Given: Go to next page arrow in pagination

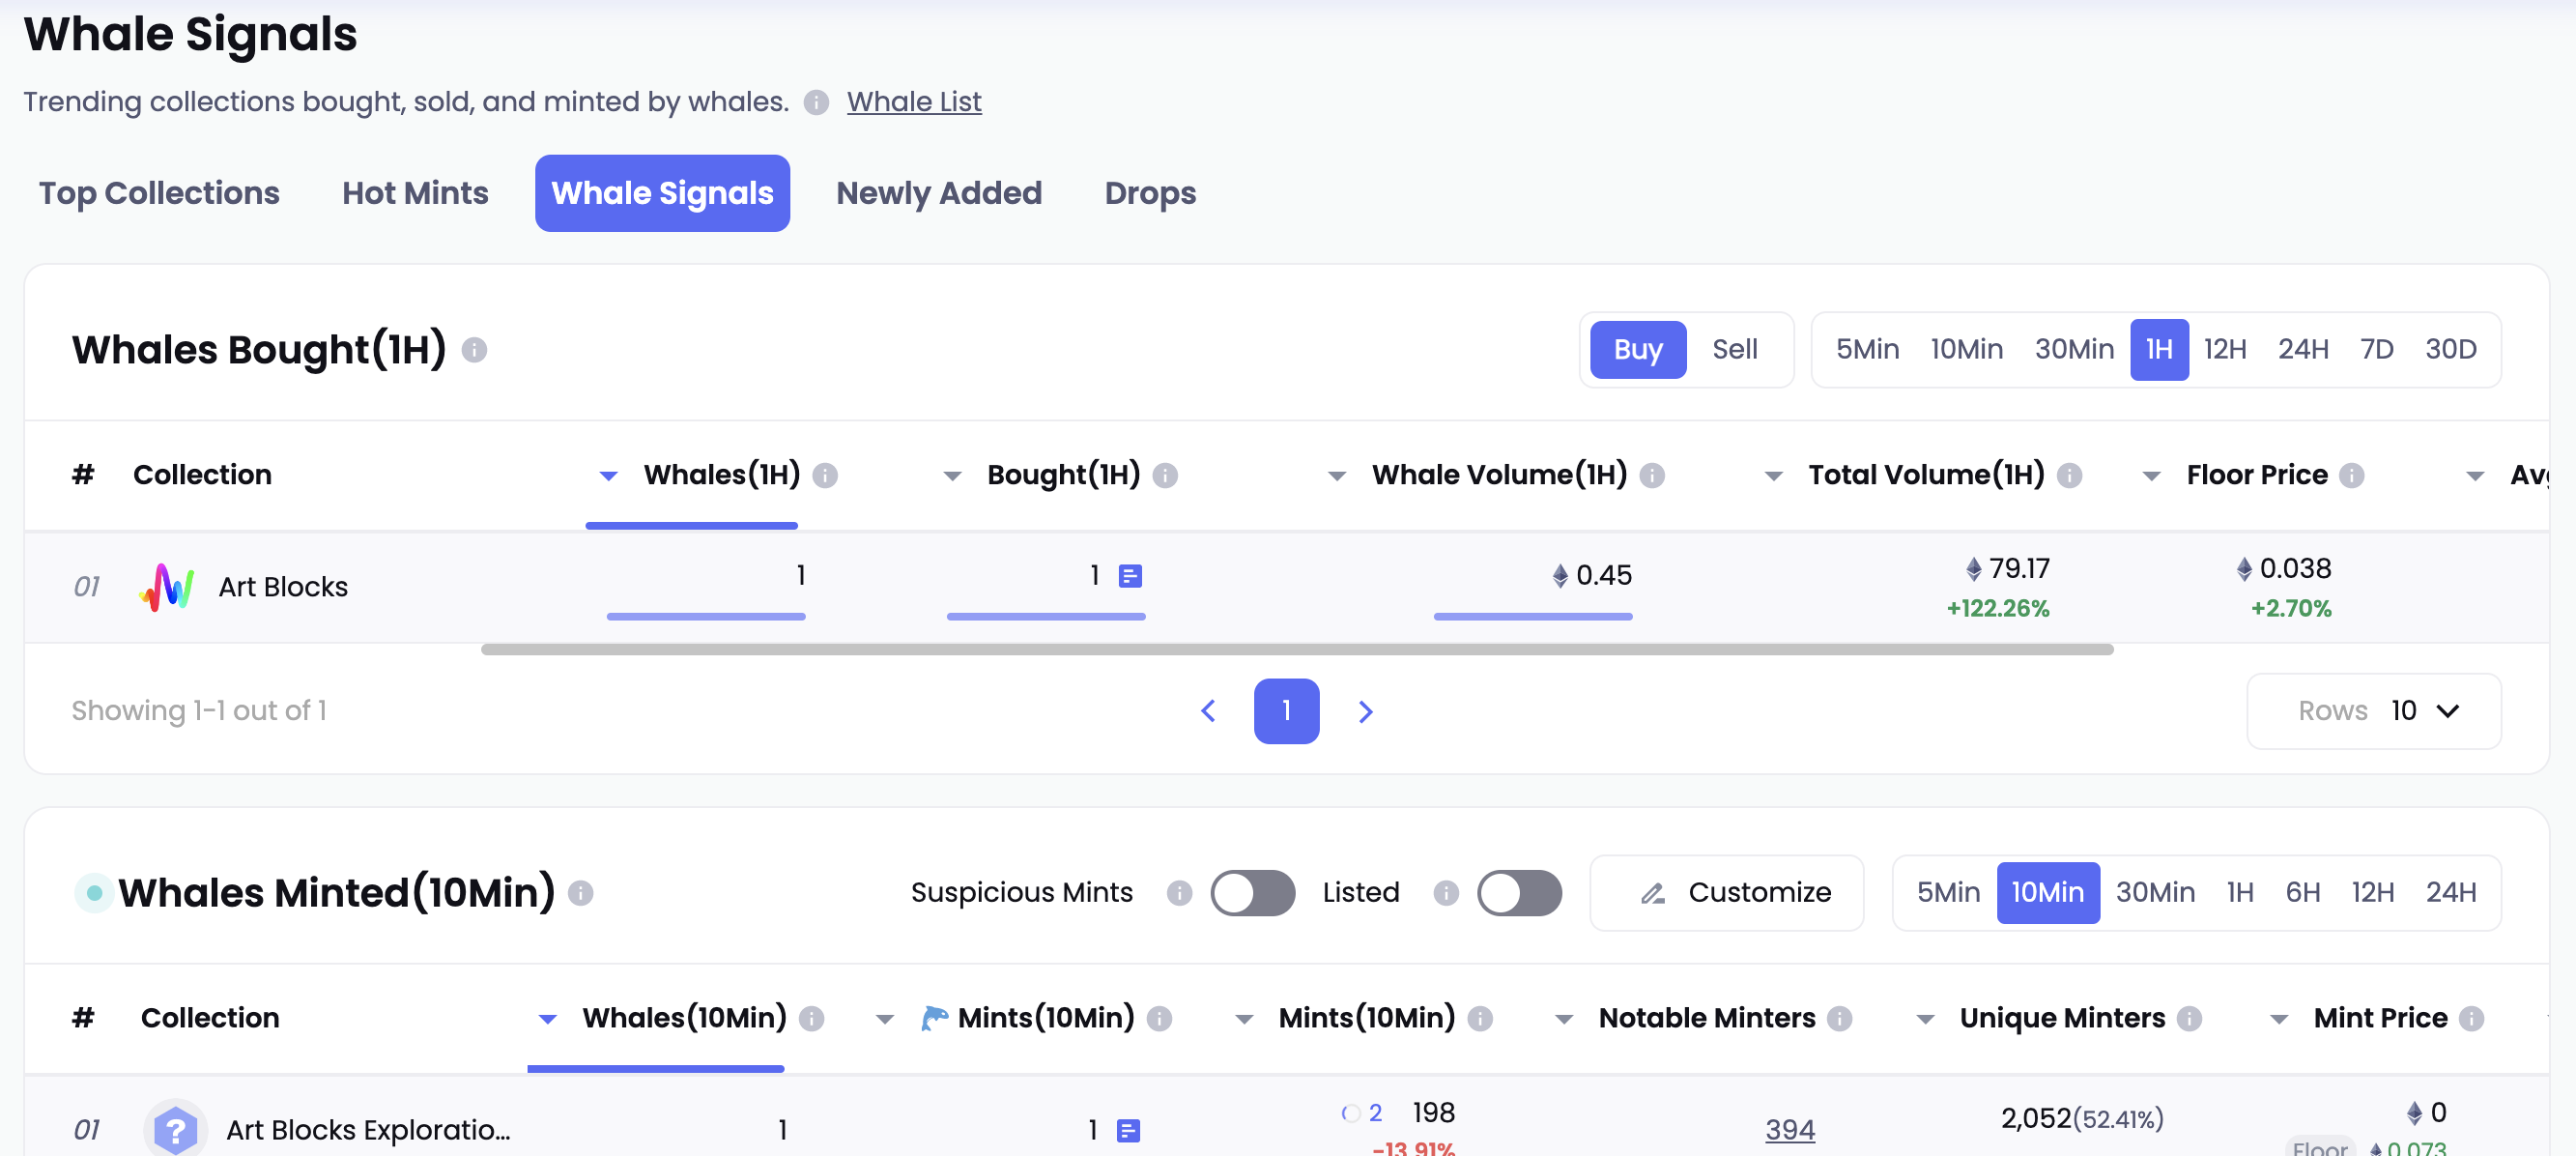Looking at the screenshot, I should click(1365, 711).
